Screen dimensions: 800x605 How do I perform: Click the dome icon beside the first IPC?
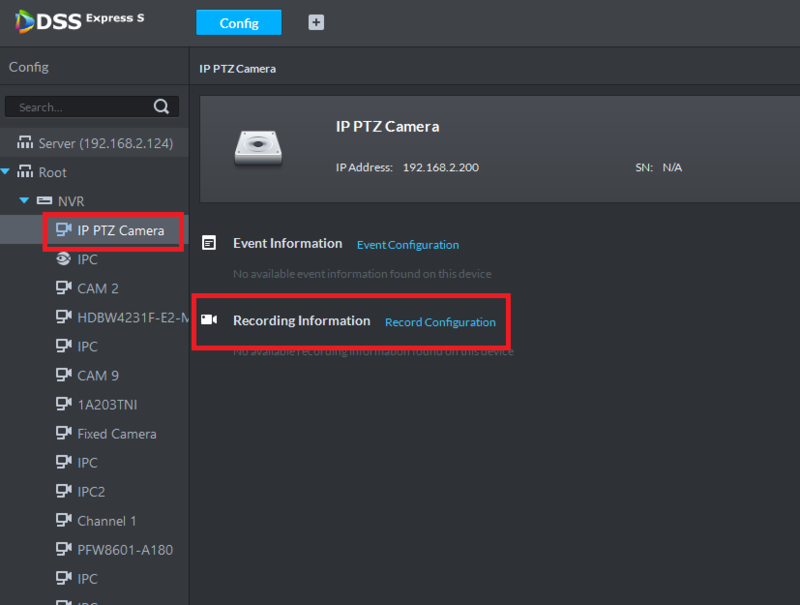[x=63, y=259]
